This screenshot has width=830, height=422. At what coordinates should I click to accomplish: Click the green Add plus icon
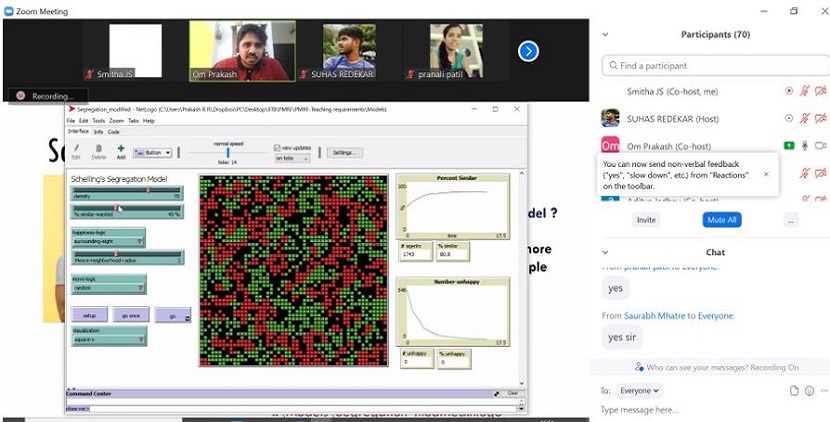[x=121, y=149]
